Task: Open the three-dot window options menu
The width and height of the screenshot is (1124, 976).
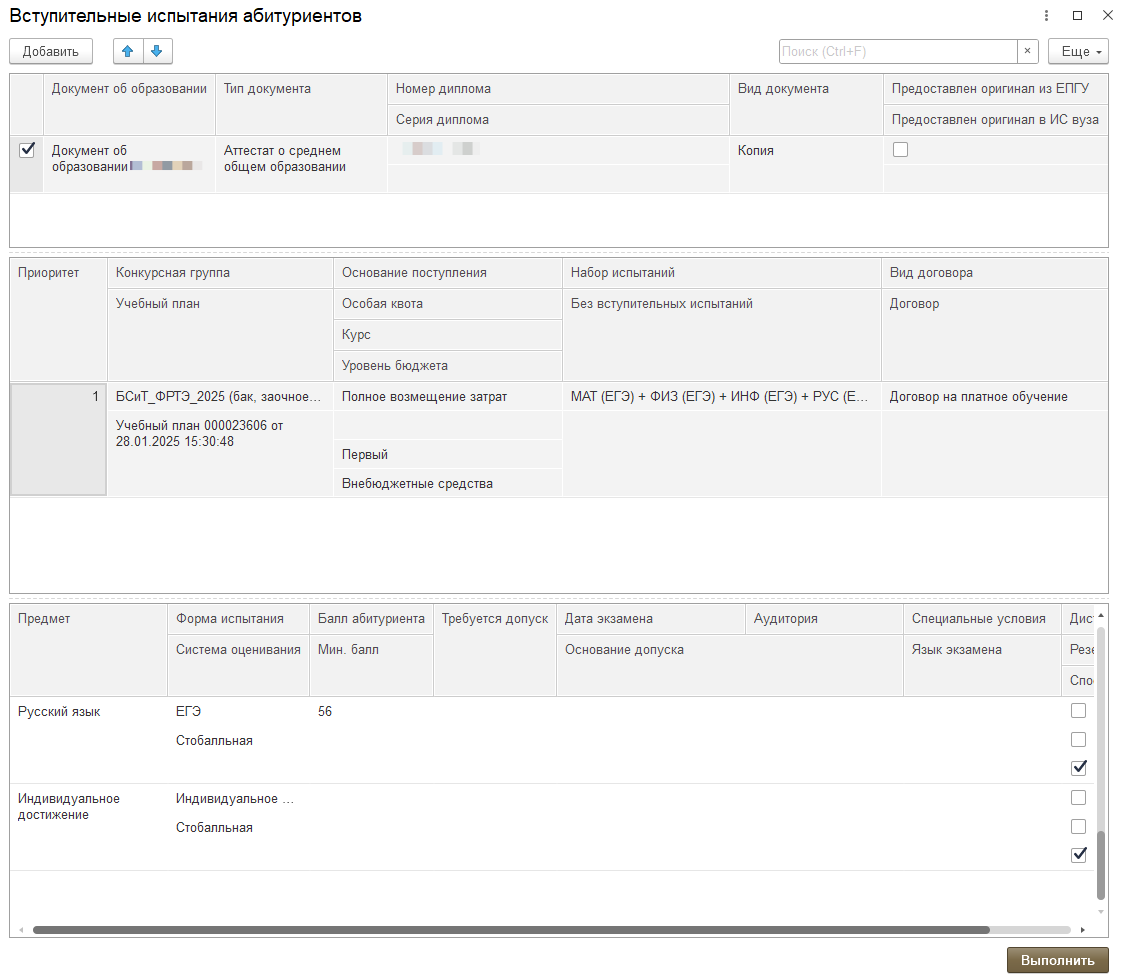Action: pos(1046,16)
